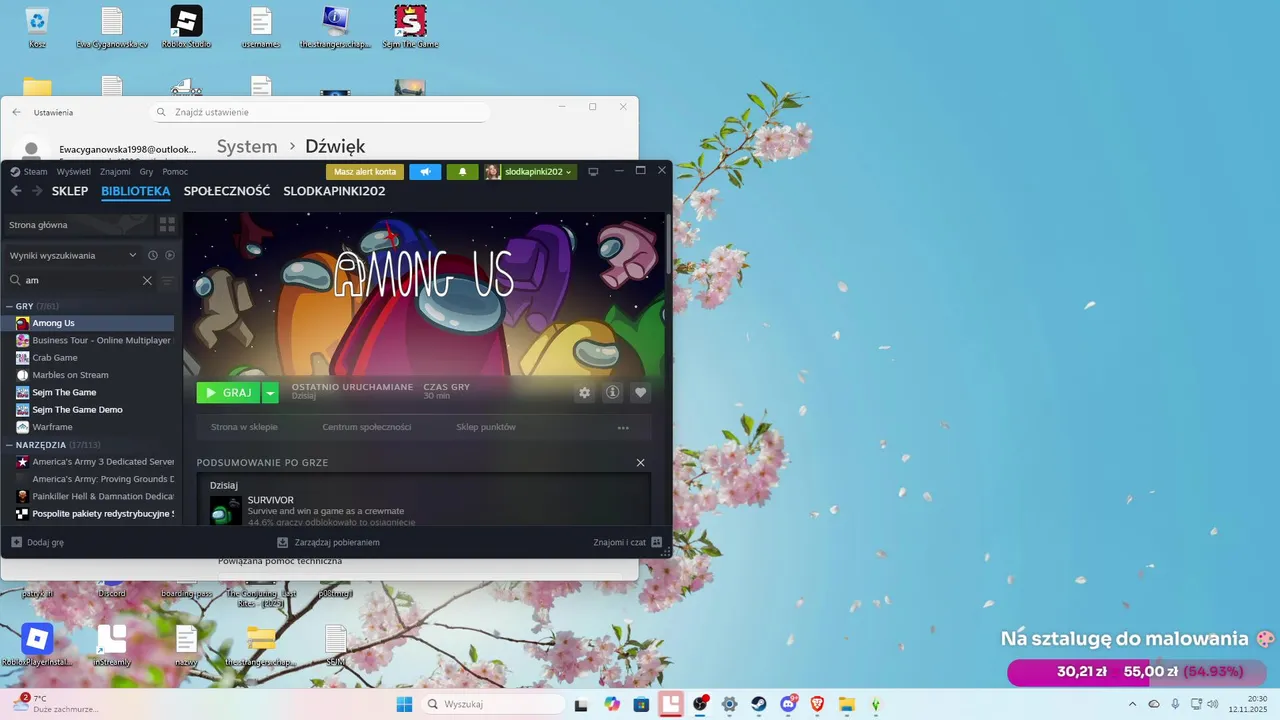The image size is (1280, 720).
Task: Show hidden system tray icons
Action: pos(1133,704)
